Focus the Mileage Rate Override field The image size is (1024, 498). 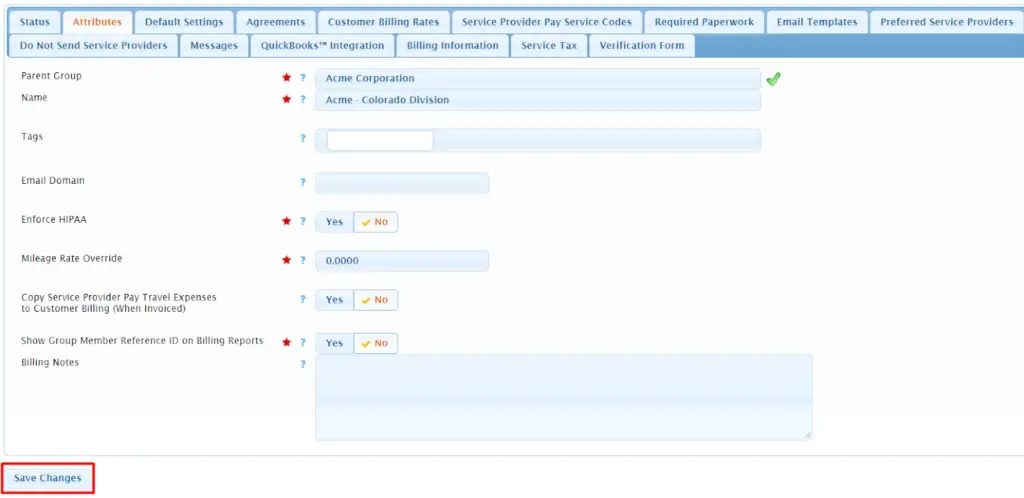[x=402, y=260]
